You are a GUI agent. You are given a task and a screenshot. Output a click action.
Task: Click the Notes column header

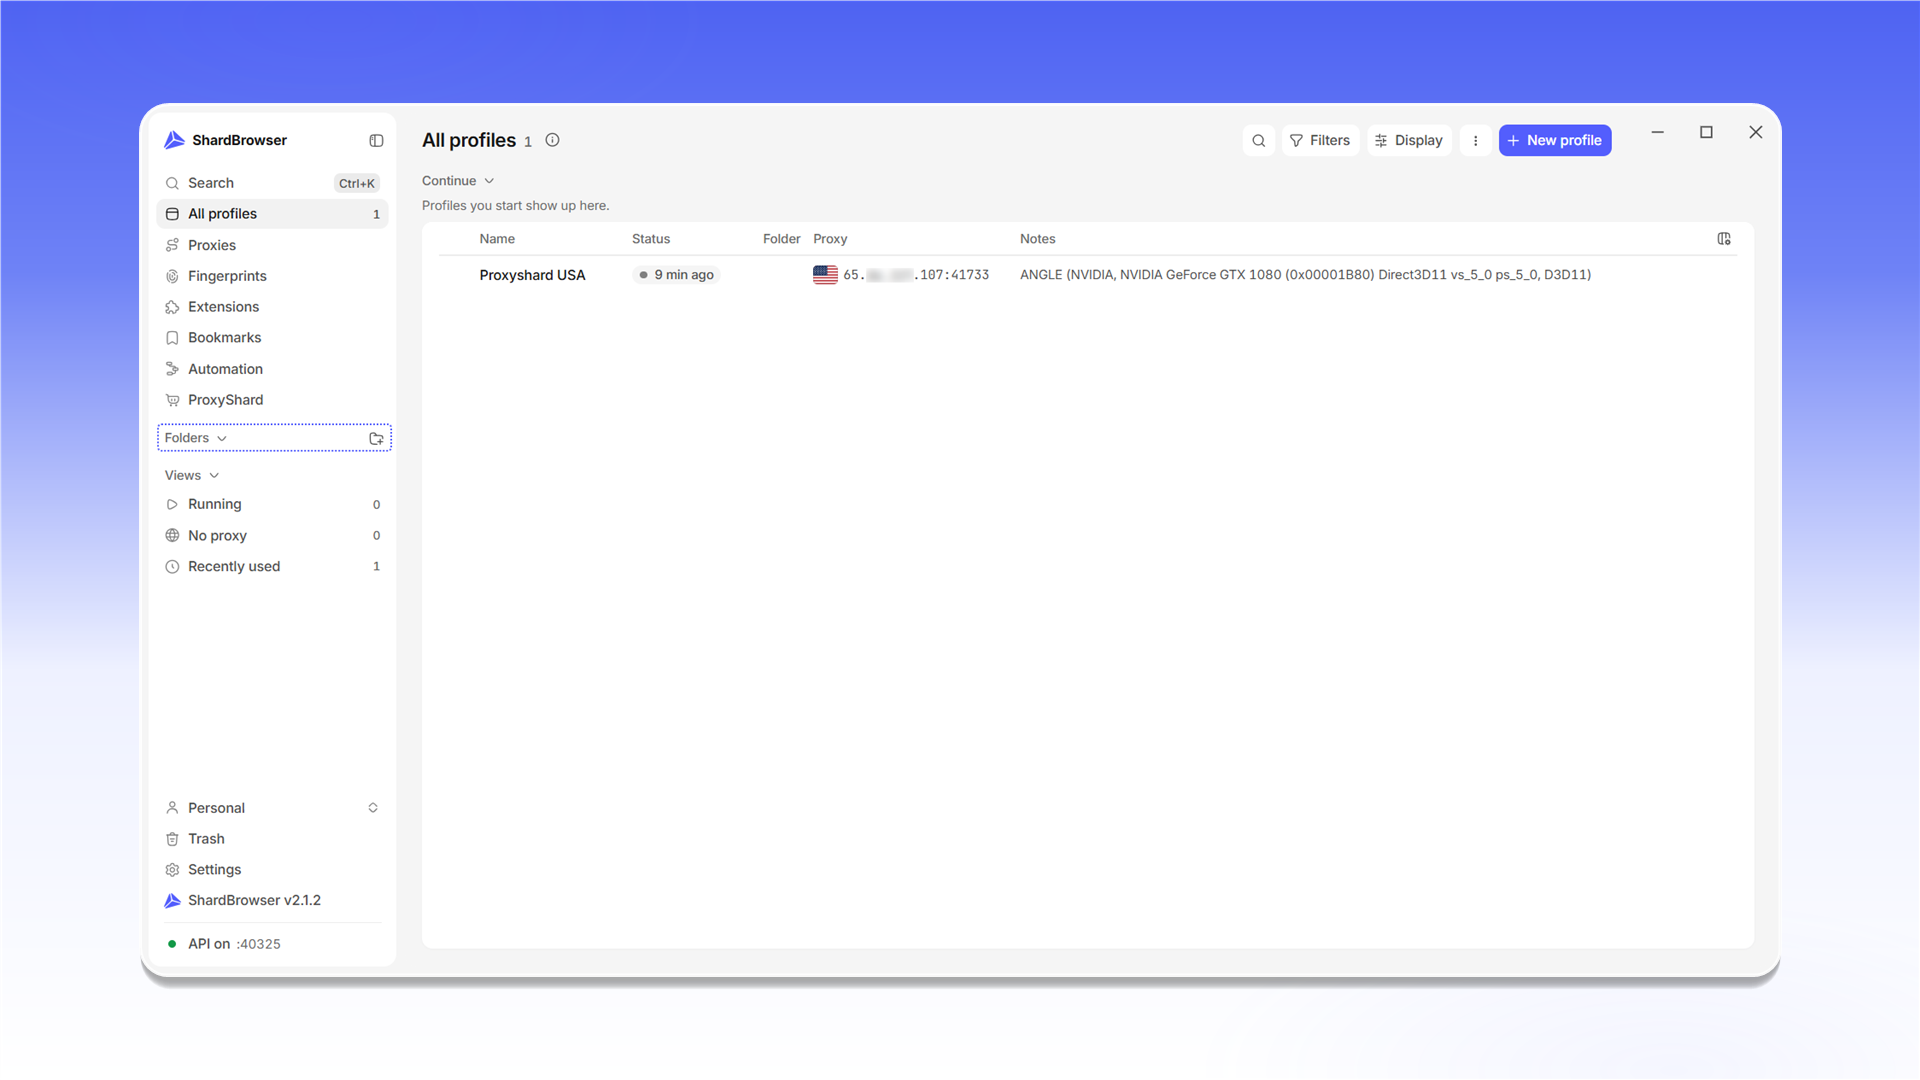pos(1038,239)
